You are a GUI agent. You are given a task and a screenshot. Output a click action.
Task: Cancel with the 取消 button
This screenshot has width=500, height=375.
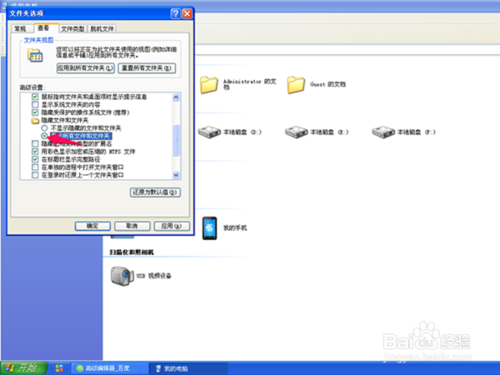(132, 226)
